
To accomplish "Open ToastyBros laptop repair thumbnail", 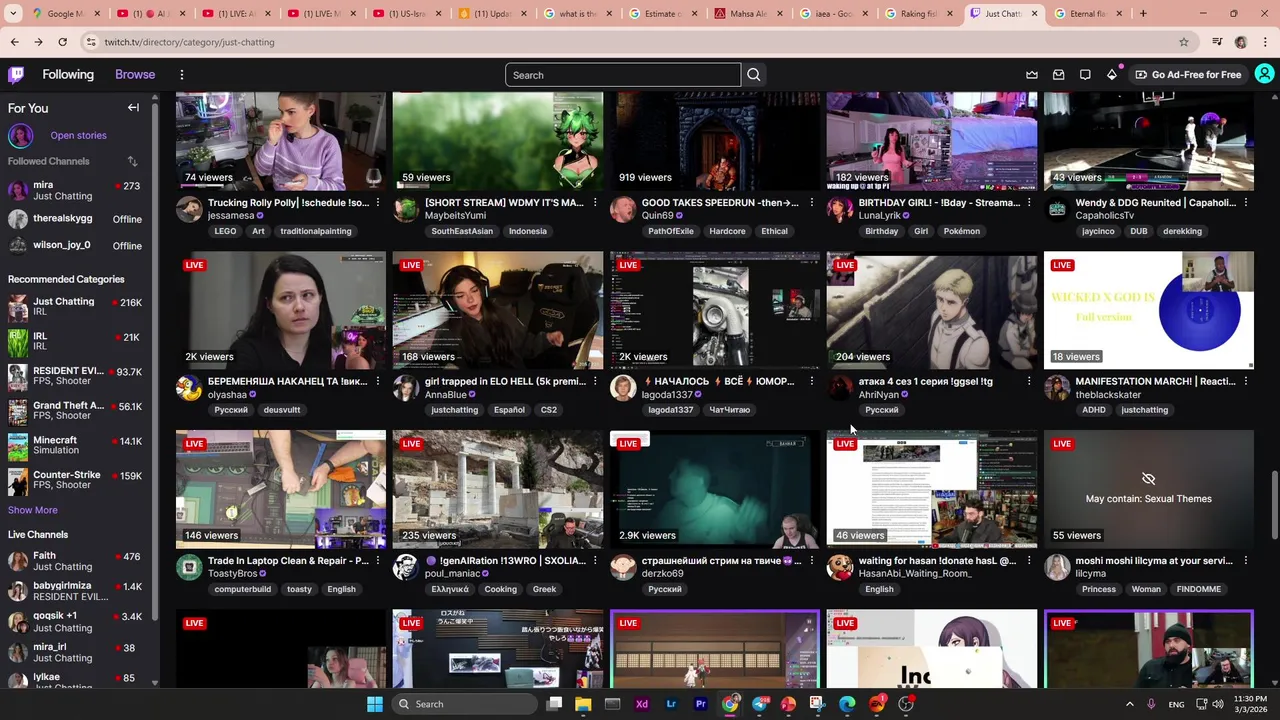I will click(281, 489).
